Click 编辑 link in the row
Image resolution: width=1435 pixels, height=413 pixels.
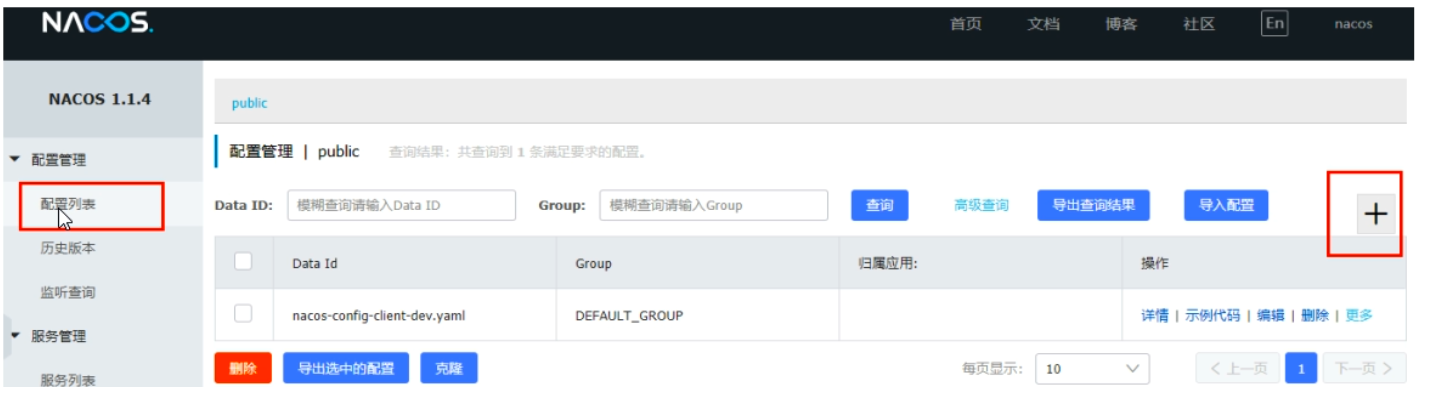click(x=1271, y=315)
